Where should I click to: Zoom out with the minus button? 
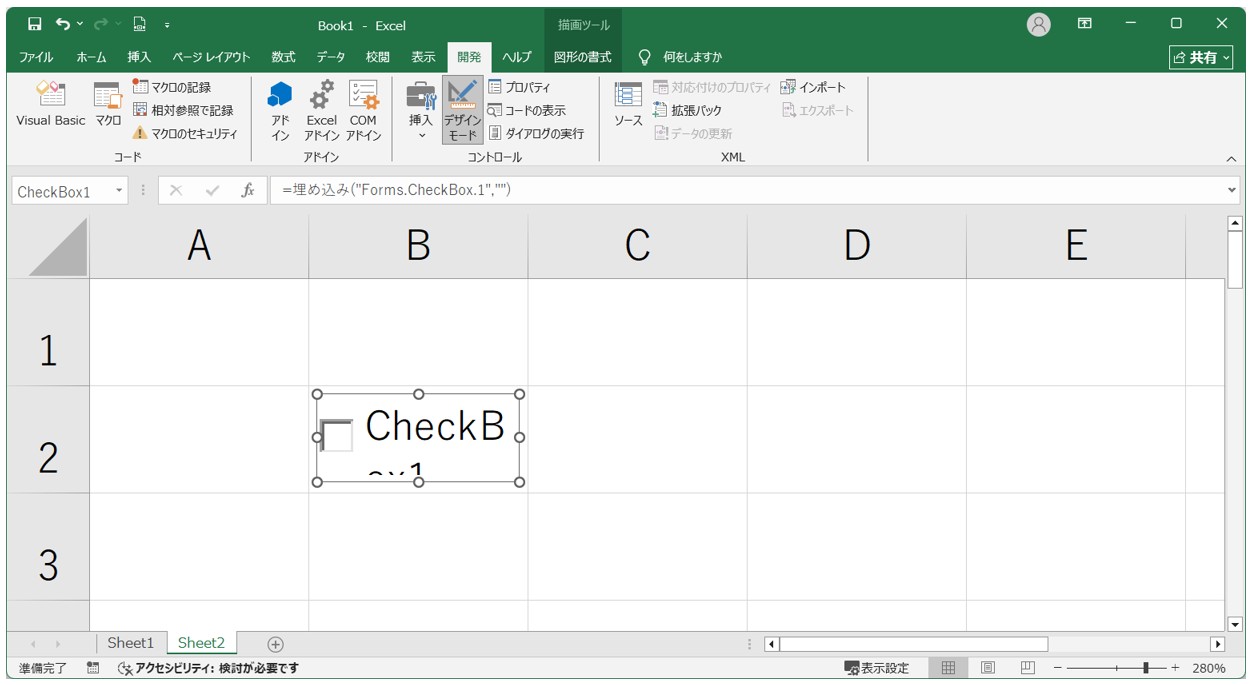pos(1058,668)
